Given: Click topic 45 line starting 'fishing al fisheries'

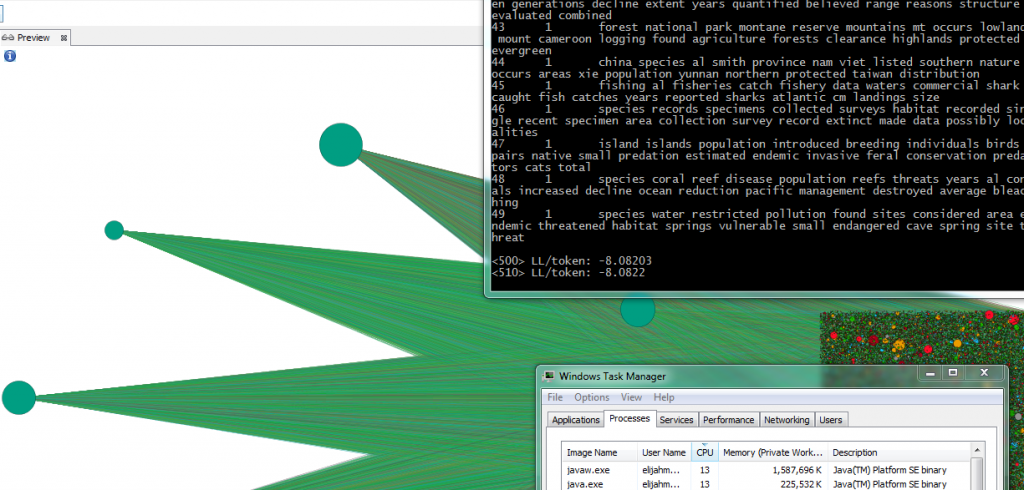Looking at the screenshot, I should (758, 86).
